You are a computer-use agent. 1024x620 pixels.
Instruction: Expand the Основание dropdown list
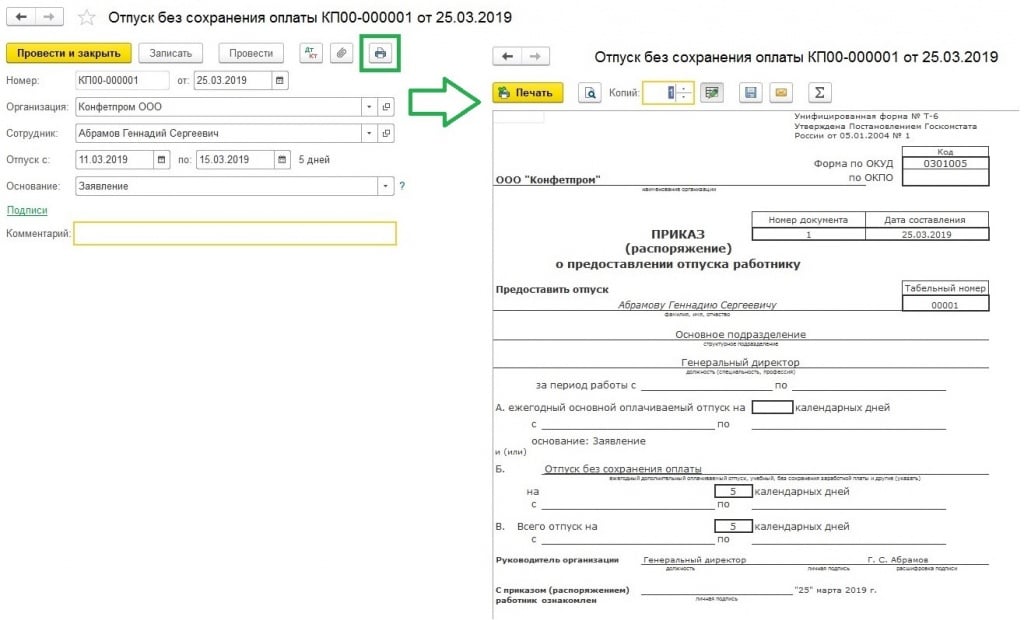385,186
